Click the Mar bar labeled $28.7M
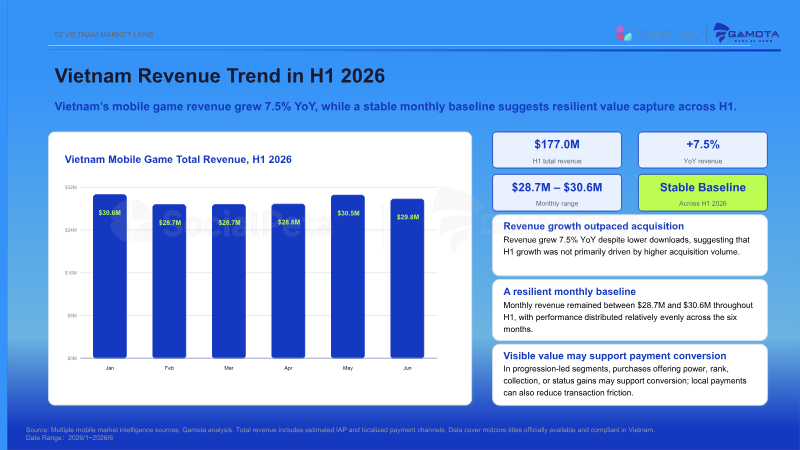Viewport: 800px width, 450px height. (x=229, y=281)
